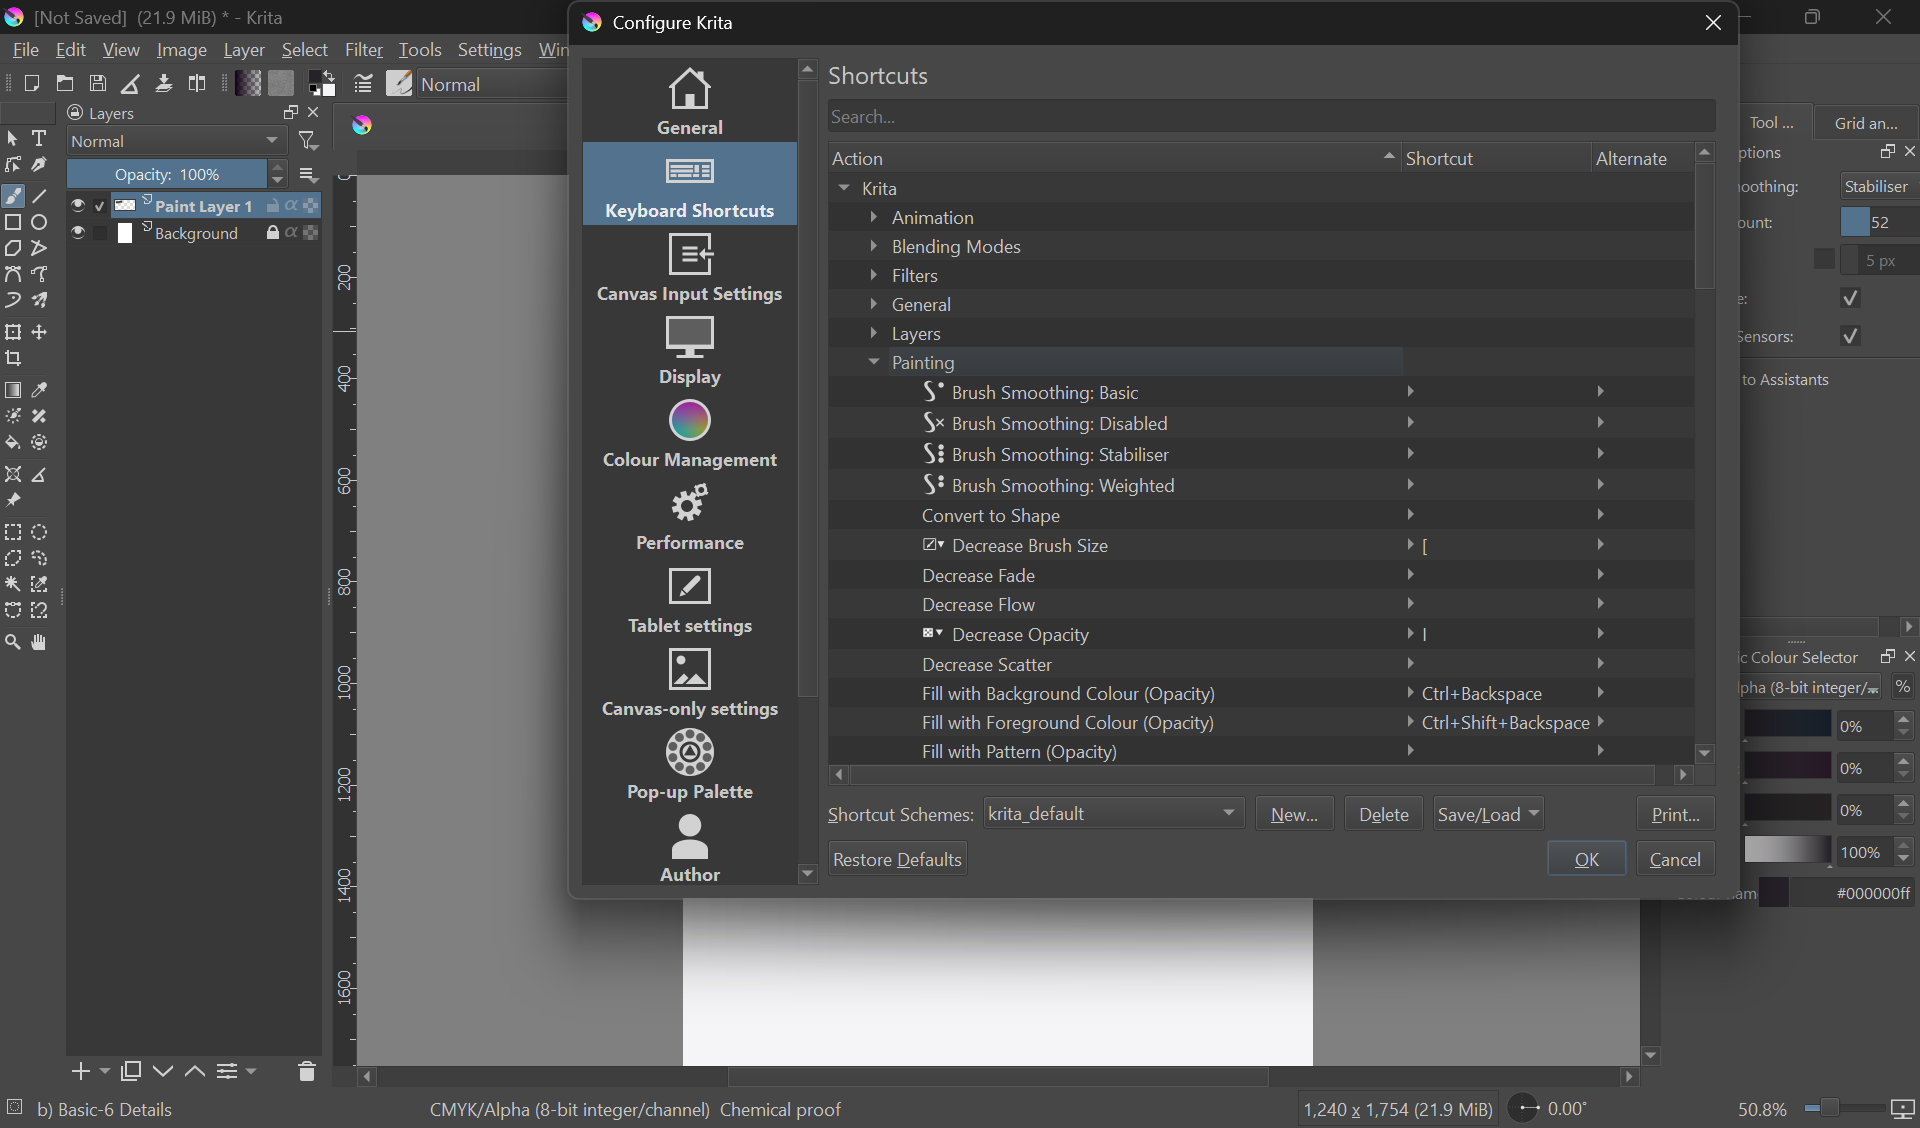Toggle visibility of Background layer
Image resolution: width=1920 pixels, height=1128 pixels.
pyautogui.click(x=78, y=232)
